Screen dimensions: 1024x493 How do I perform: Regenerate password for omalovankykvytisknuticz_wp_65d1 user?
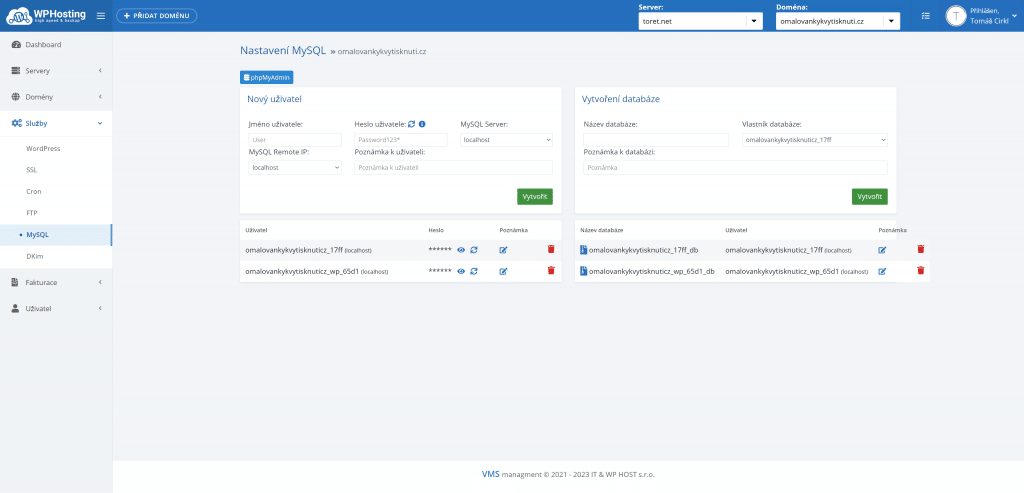[473, 271]
